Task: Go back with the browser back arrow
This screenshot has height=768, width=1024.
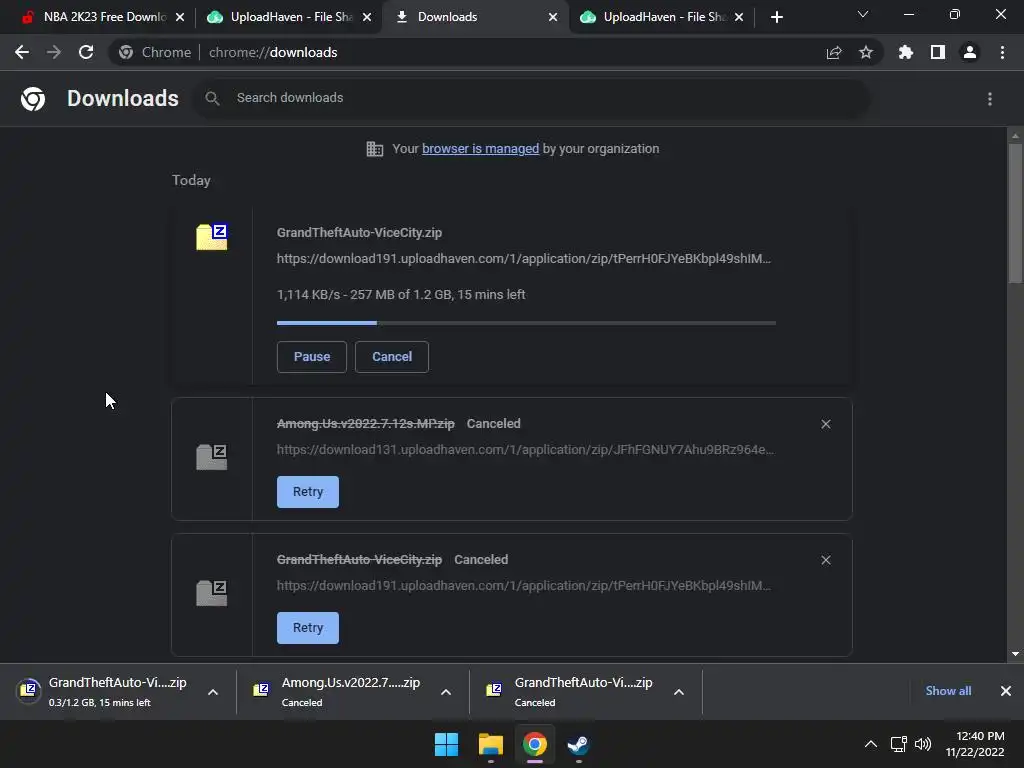Action: [x=22, y=52]
